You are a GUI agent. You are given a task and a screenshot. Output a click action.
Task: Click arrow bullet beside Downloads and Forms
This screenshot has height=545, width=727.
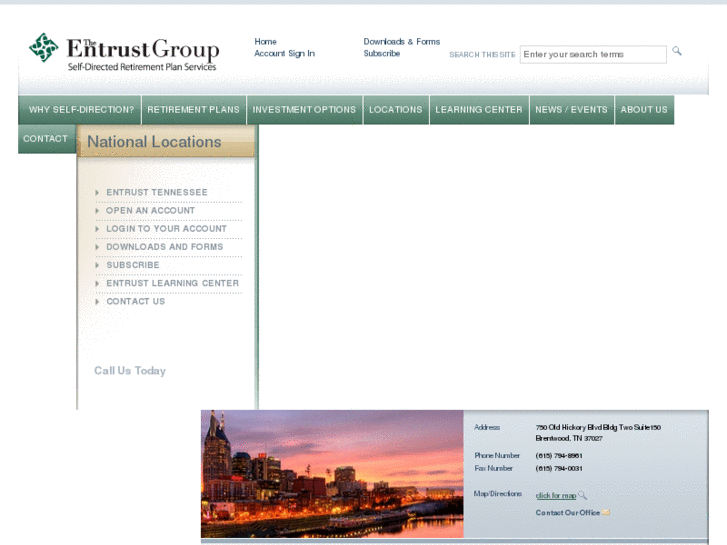[x=97, y=247]
